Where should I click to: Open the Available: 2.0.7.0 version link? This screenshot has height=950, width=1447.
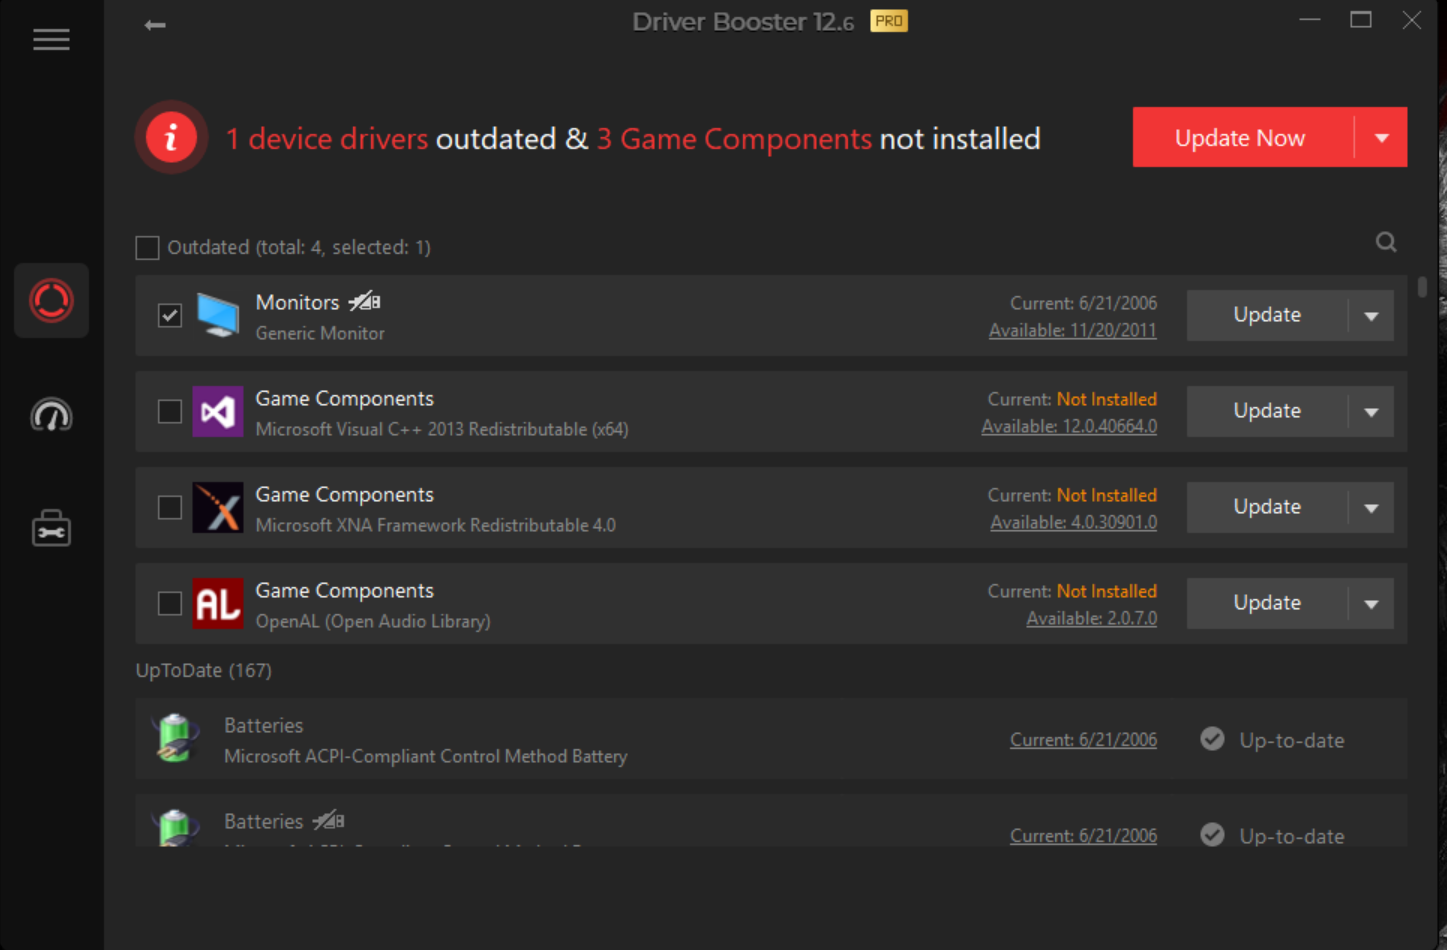[1092, 618]
